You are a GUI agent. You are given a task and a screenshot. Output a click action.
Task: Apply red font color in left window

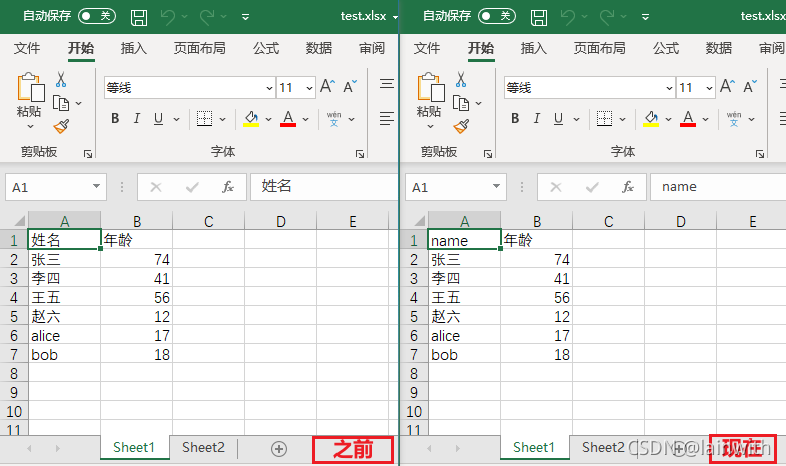[288, 119]
